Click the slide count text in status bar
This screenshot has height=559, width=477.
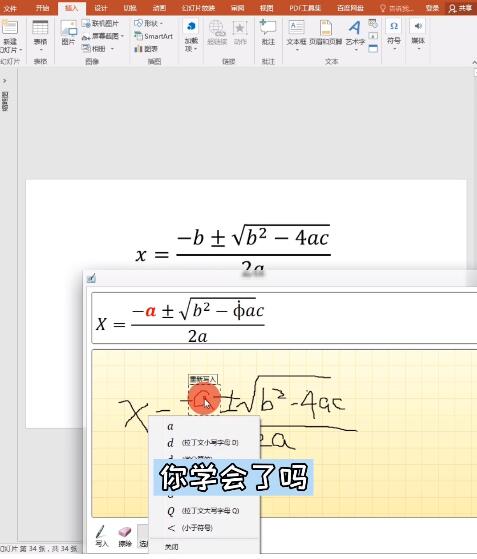tap(39, 549)
